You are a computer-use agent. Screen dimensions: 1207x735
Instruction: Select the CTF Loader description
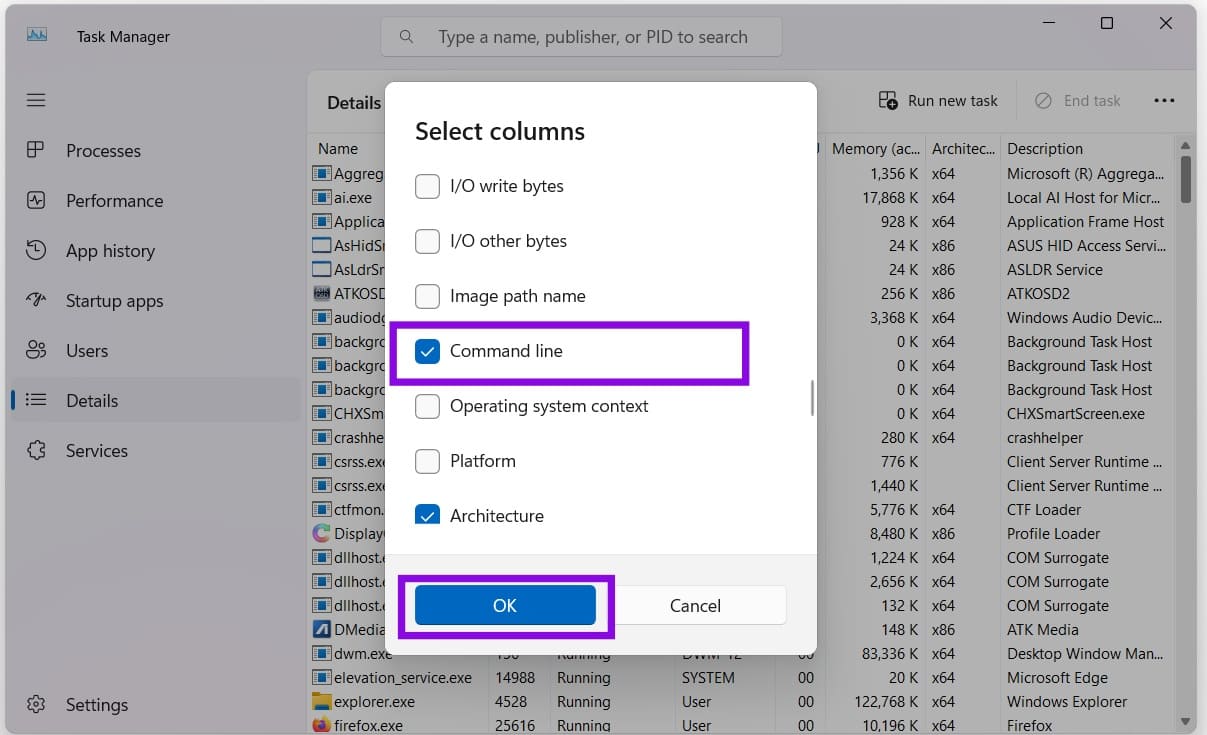point(1044,510)
